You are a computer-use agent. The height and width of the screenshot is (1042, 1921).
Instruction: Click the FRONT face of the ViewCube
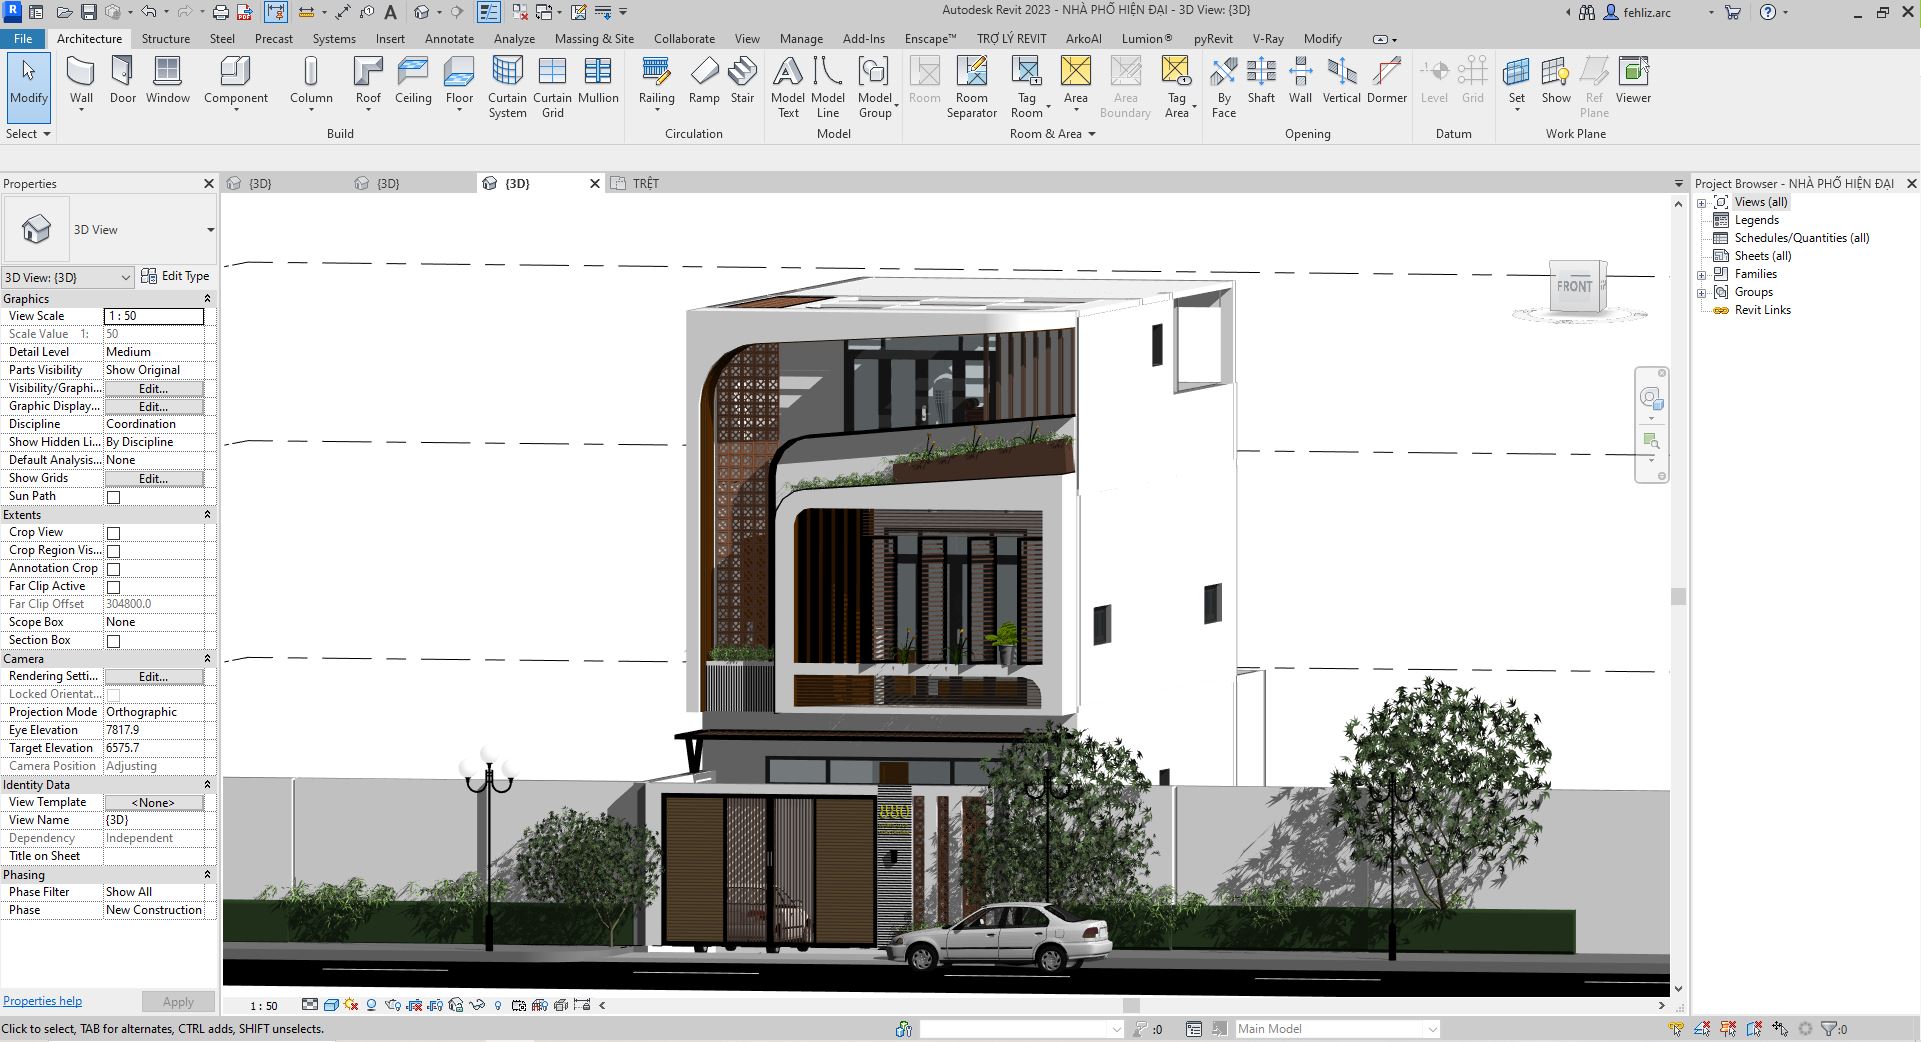pyautogui.click(x=1573, y=287)
